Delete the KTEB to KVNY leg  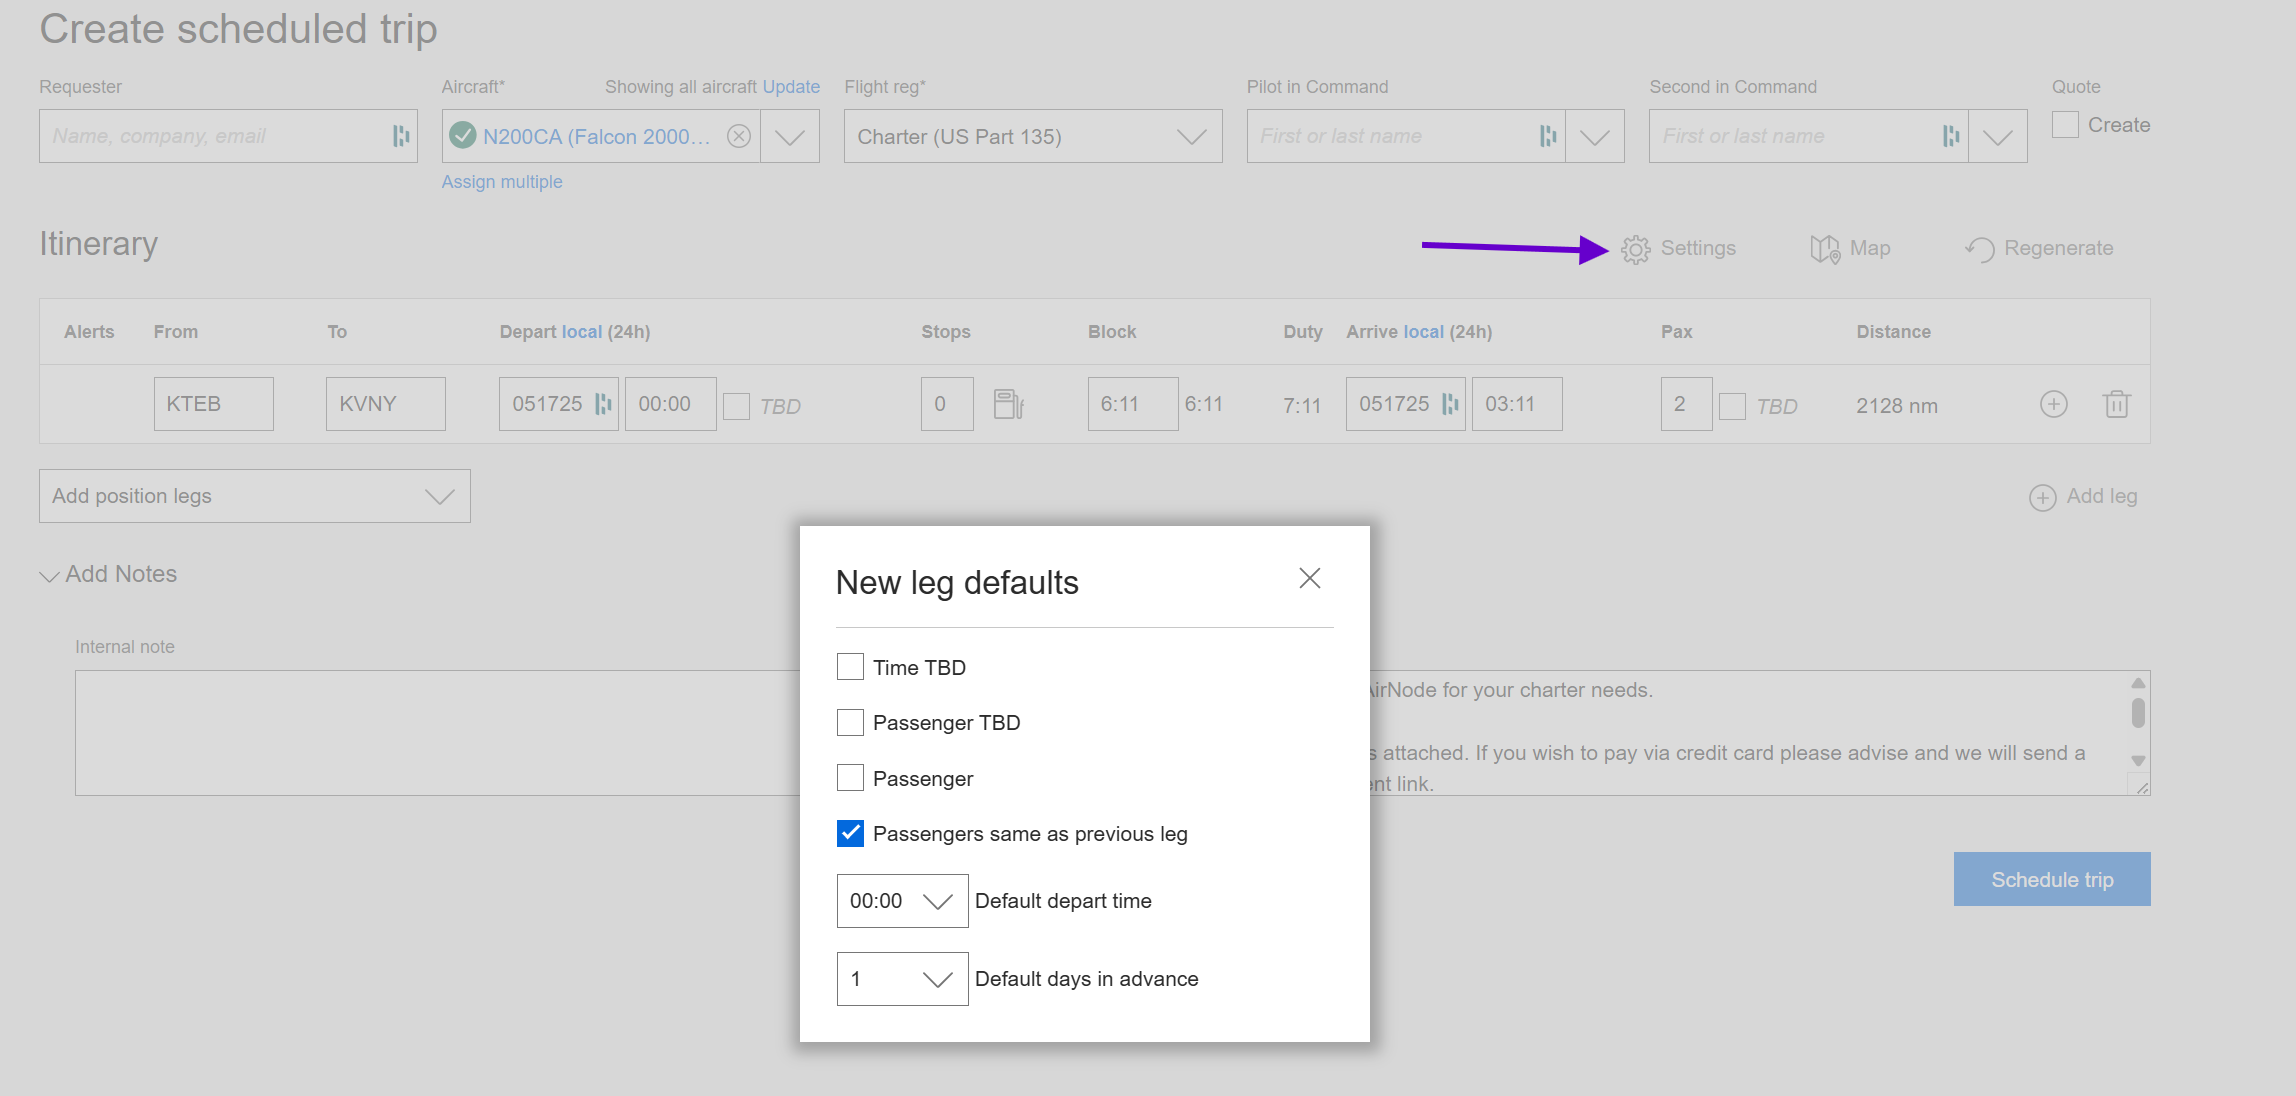(2116, 404)
